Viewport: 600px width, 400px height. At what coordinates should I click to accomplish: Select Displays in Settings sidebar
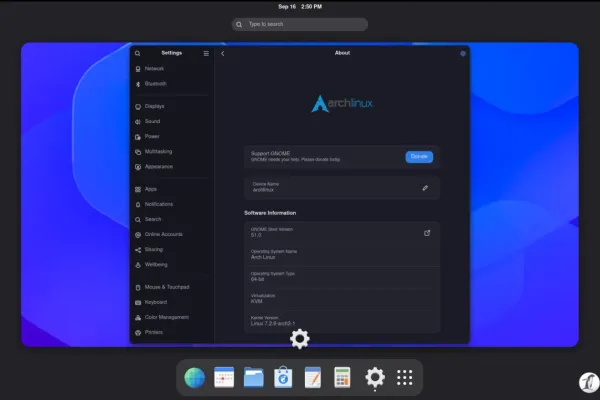(x=171, y=106)
